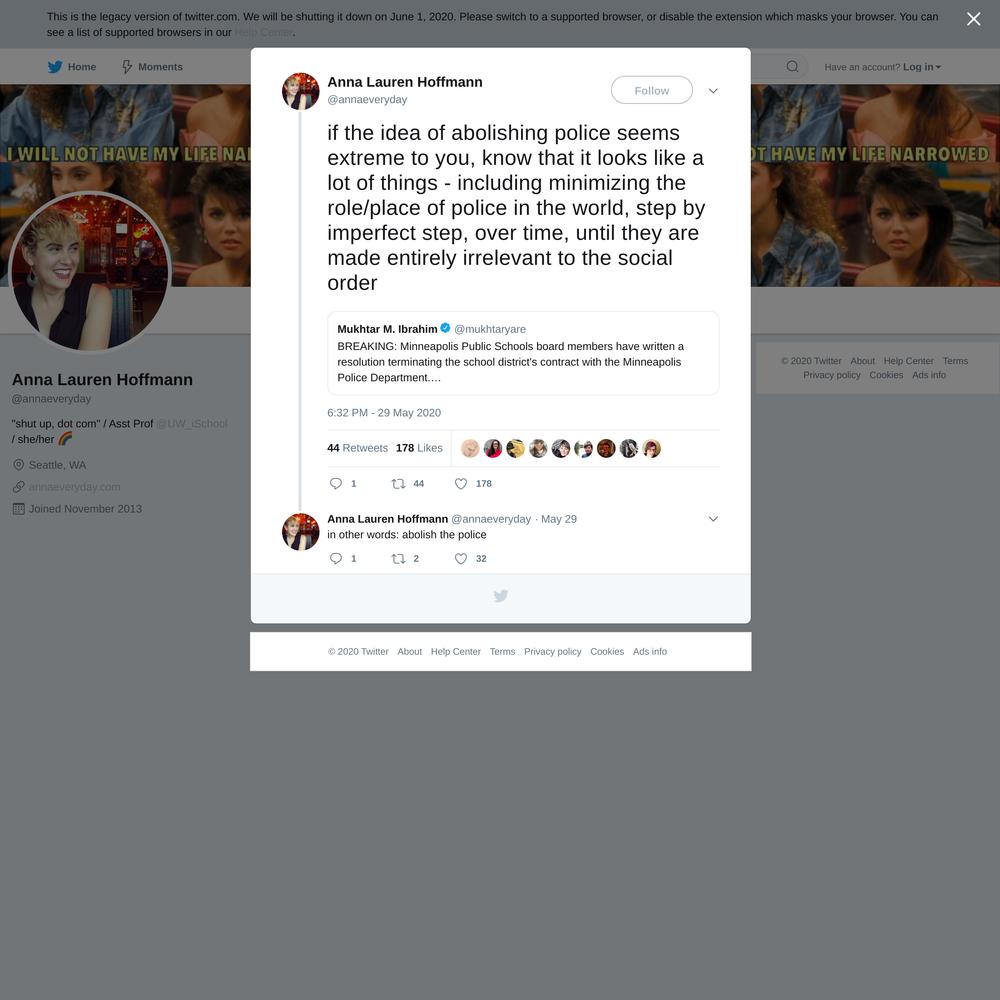Like the main tweet with 178 likes
Screen dimensions: 1000x1000
click(460, 483)
